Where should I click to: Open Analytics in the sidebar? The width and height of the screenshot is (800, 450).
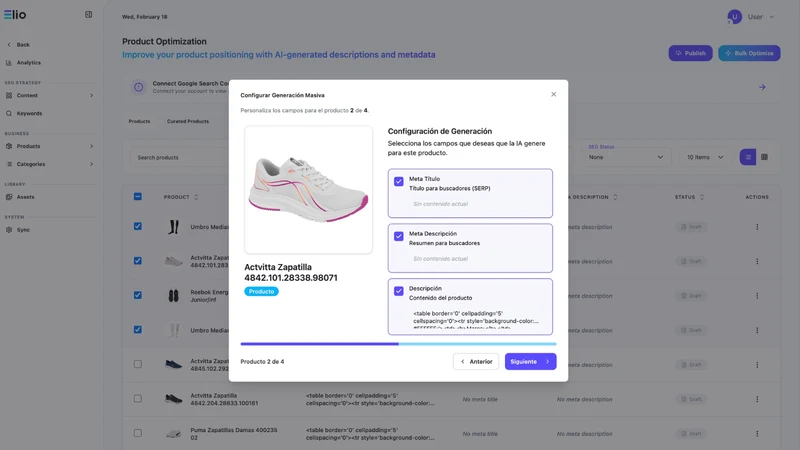[29, 63]
